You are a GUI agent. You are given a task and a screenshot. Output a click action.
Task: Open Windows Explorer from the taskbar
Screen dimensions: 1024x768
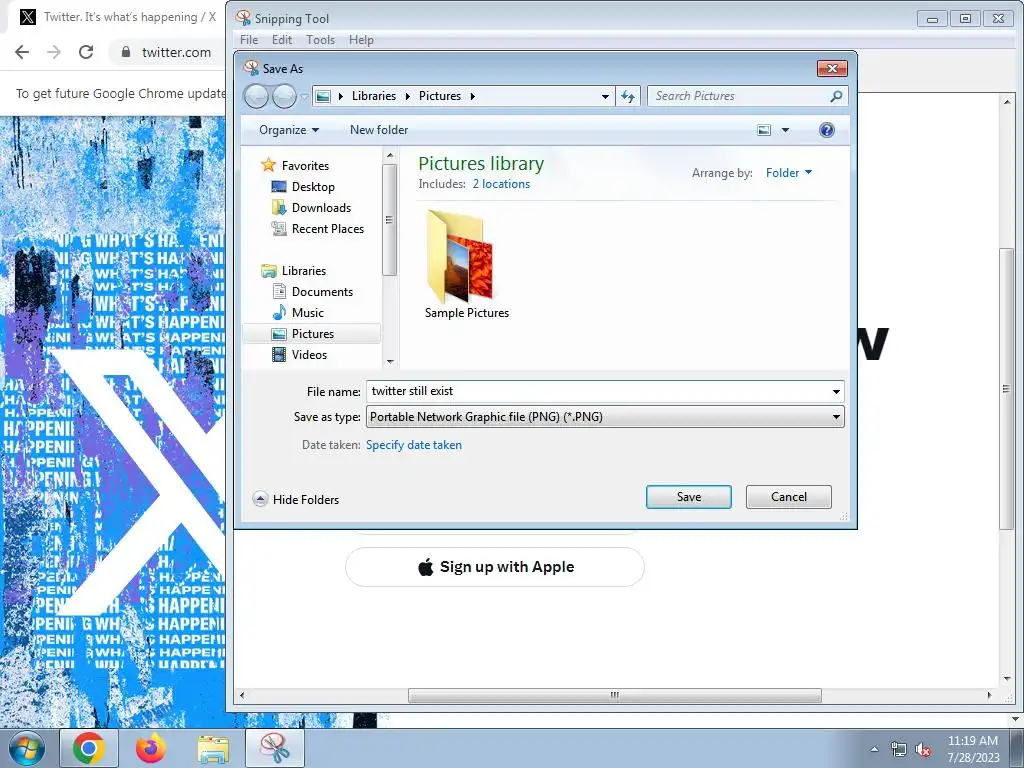tap(213, 748)
